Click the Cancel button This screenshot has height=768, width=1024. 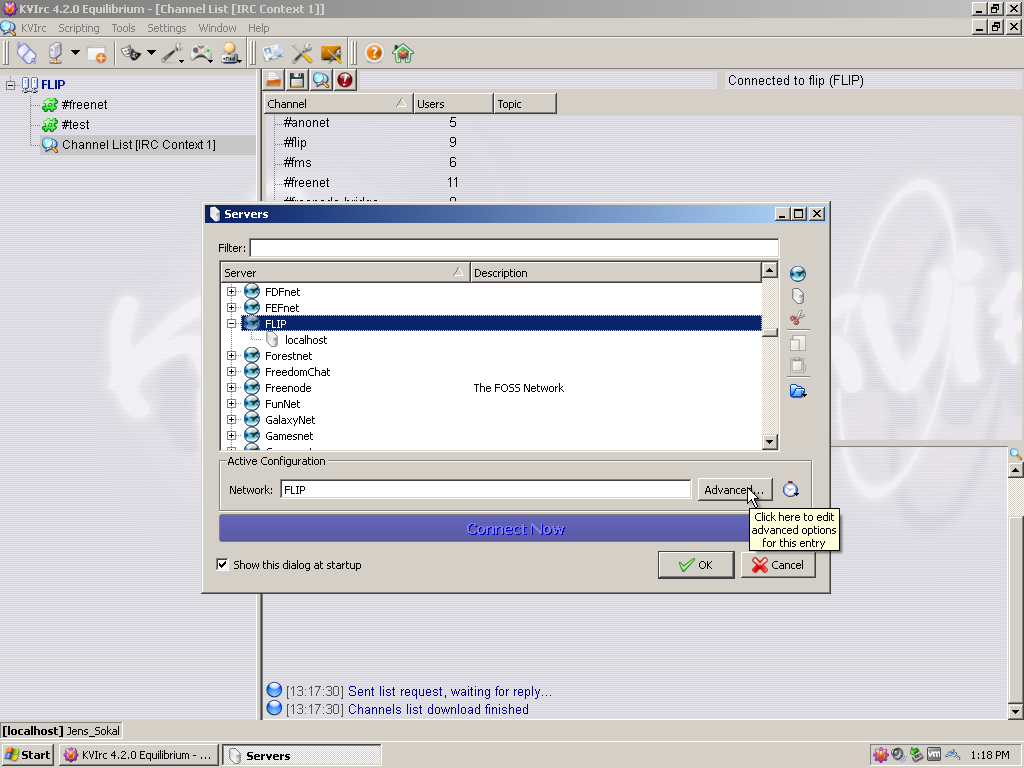[x=778, y=565]
